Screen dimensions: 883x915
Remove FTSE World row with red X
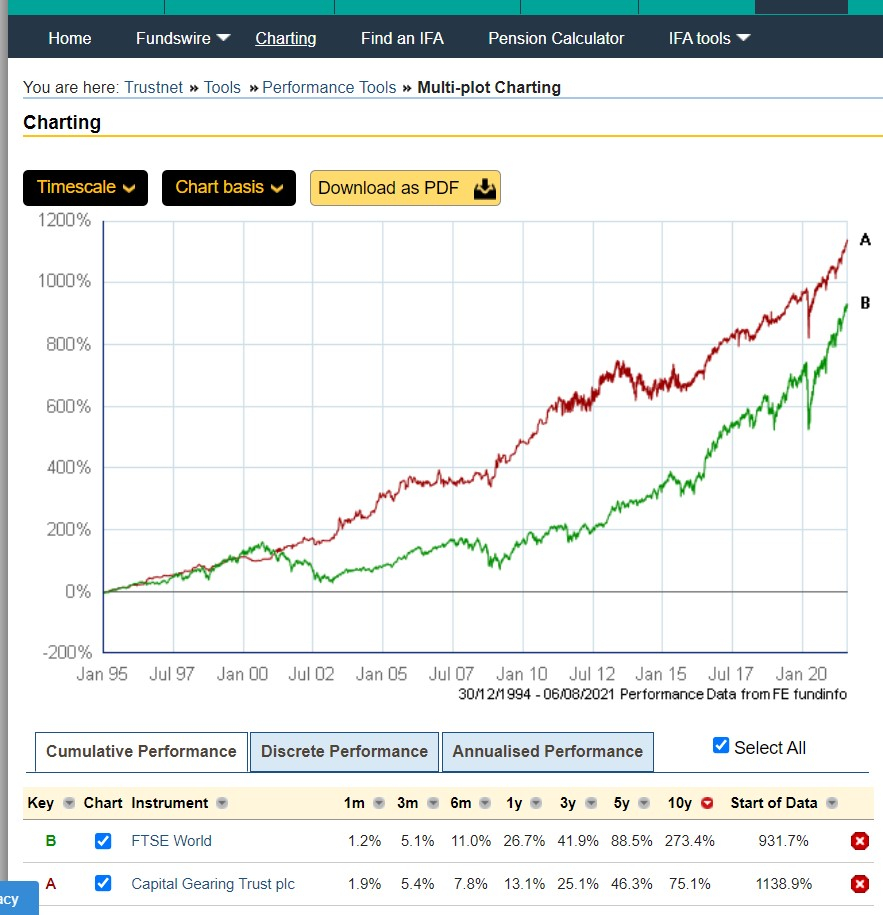point(860,841)
